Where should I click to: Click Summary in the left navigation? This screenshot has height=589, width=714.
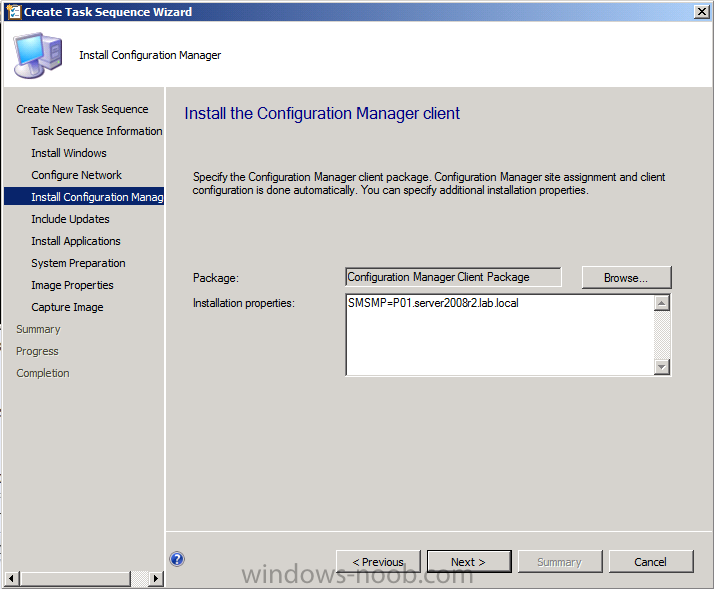pos(38,329)
